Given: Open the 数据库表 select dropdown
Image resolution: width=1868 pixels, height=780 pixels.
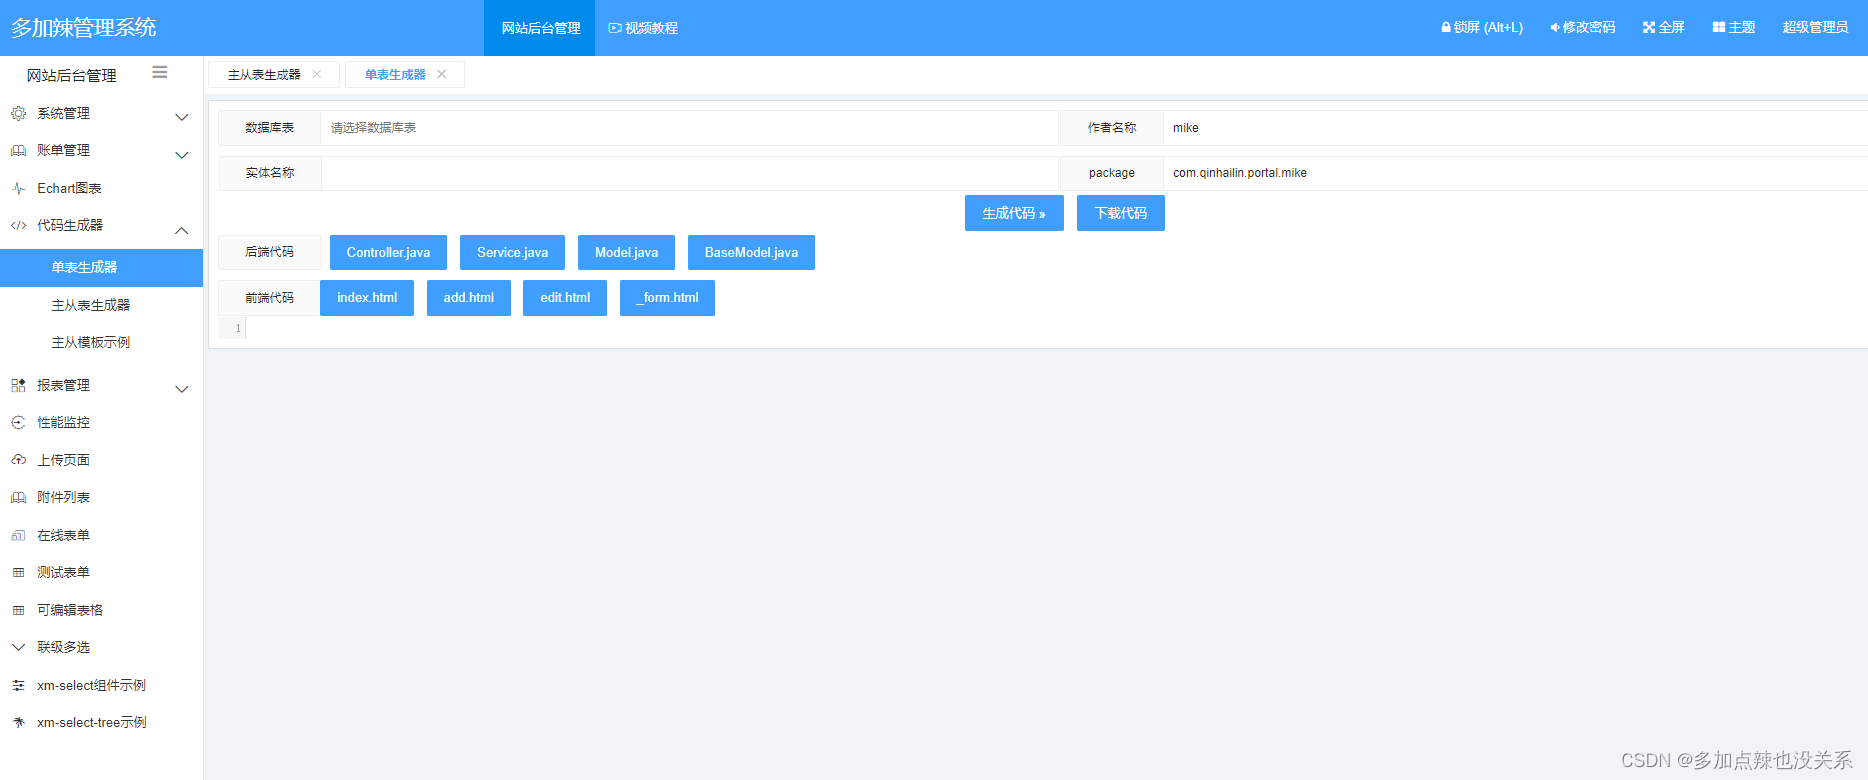Looking at the screenshot, I should click(x=689, y=128).
